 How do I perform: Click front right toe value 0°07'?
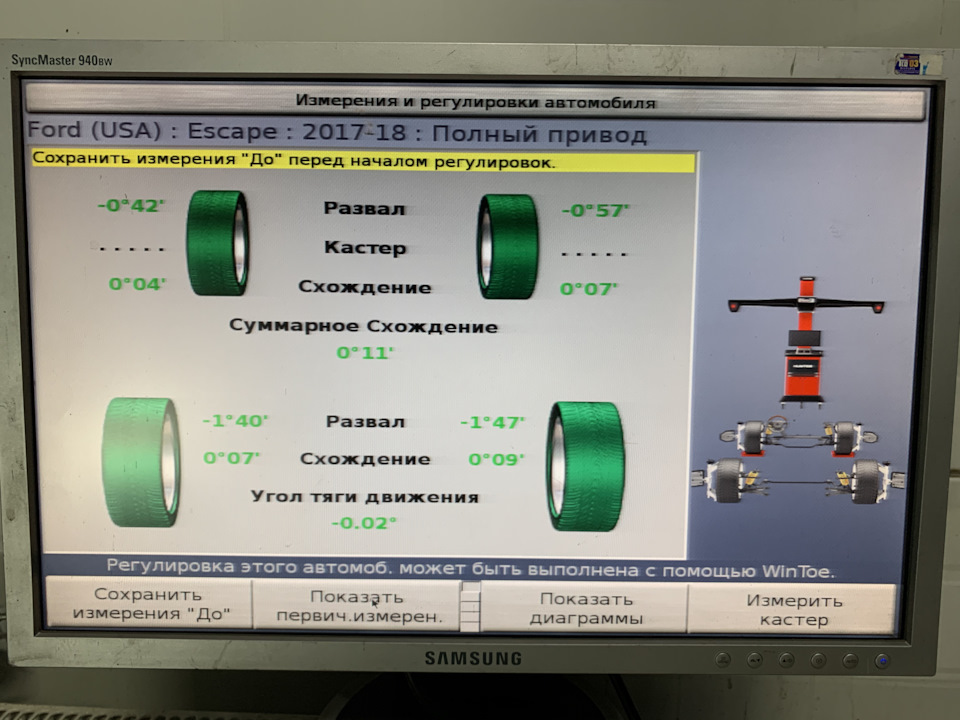(x=588, y=289)
